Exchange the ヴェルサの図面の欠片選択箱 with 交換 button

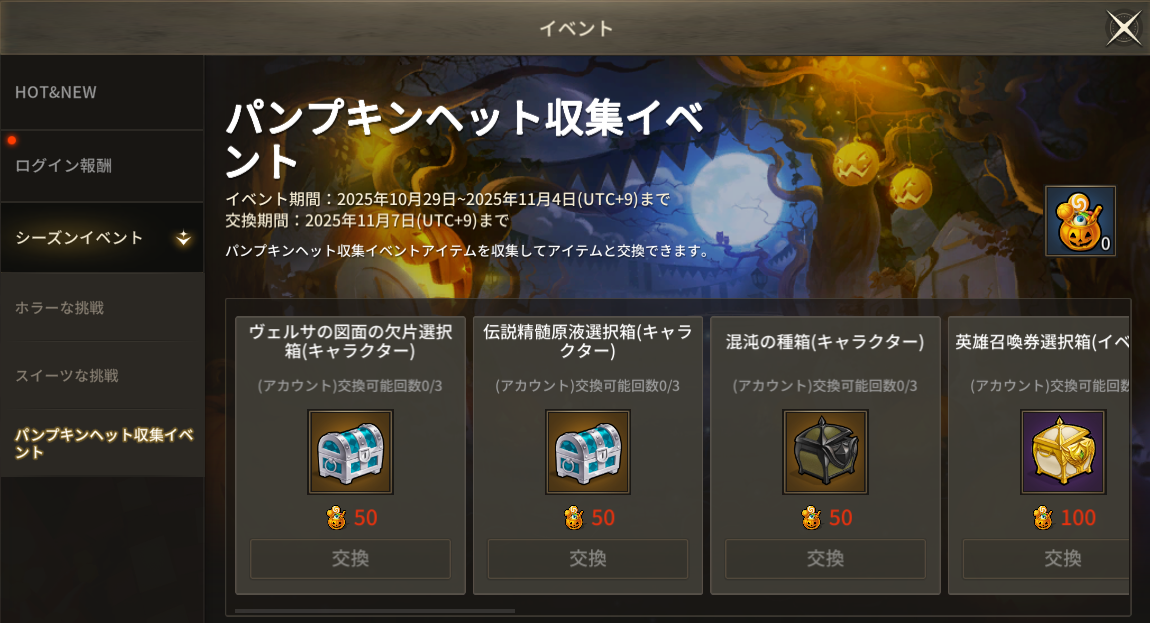click(x=351, y=559)
